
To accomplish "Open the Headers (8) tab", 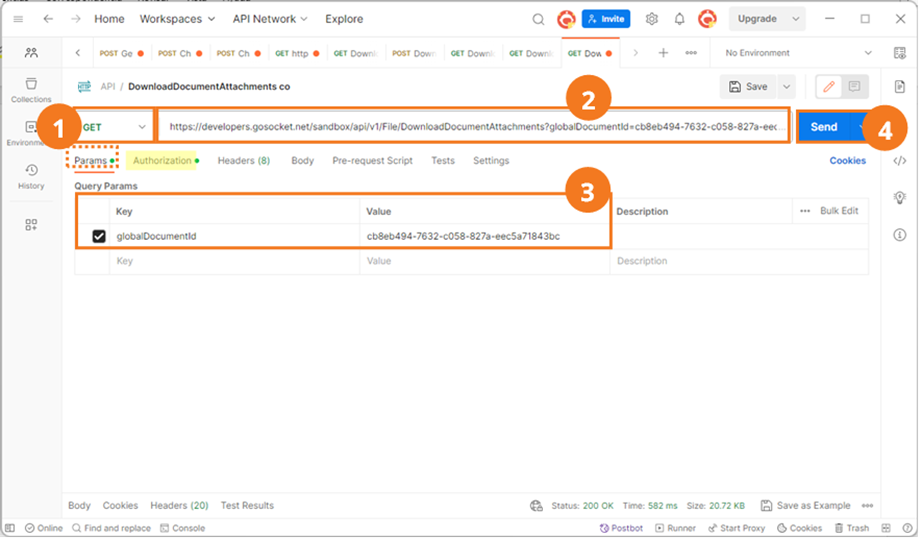I will [x=243, y=161].
